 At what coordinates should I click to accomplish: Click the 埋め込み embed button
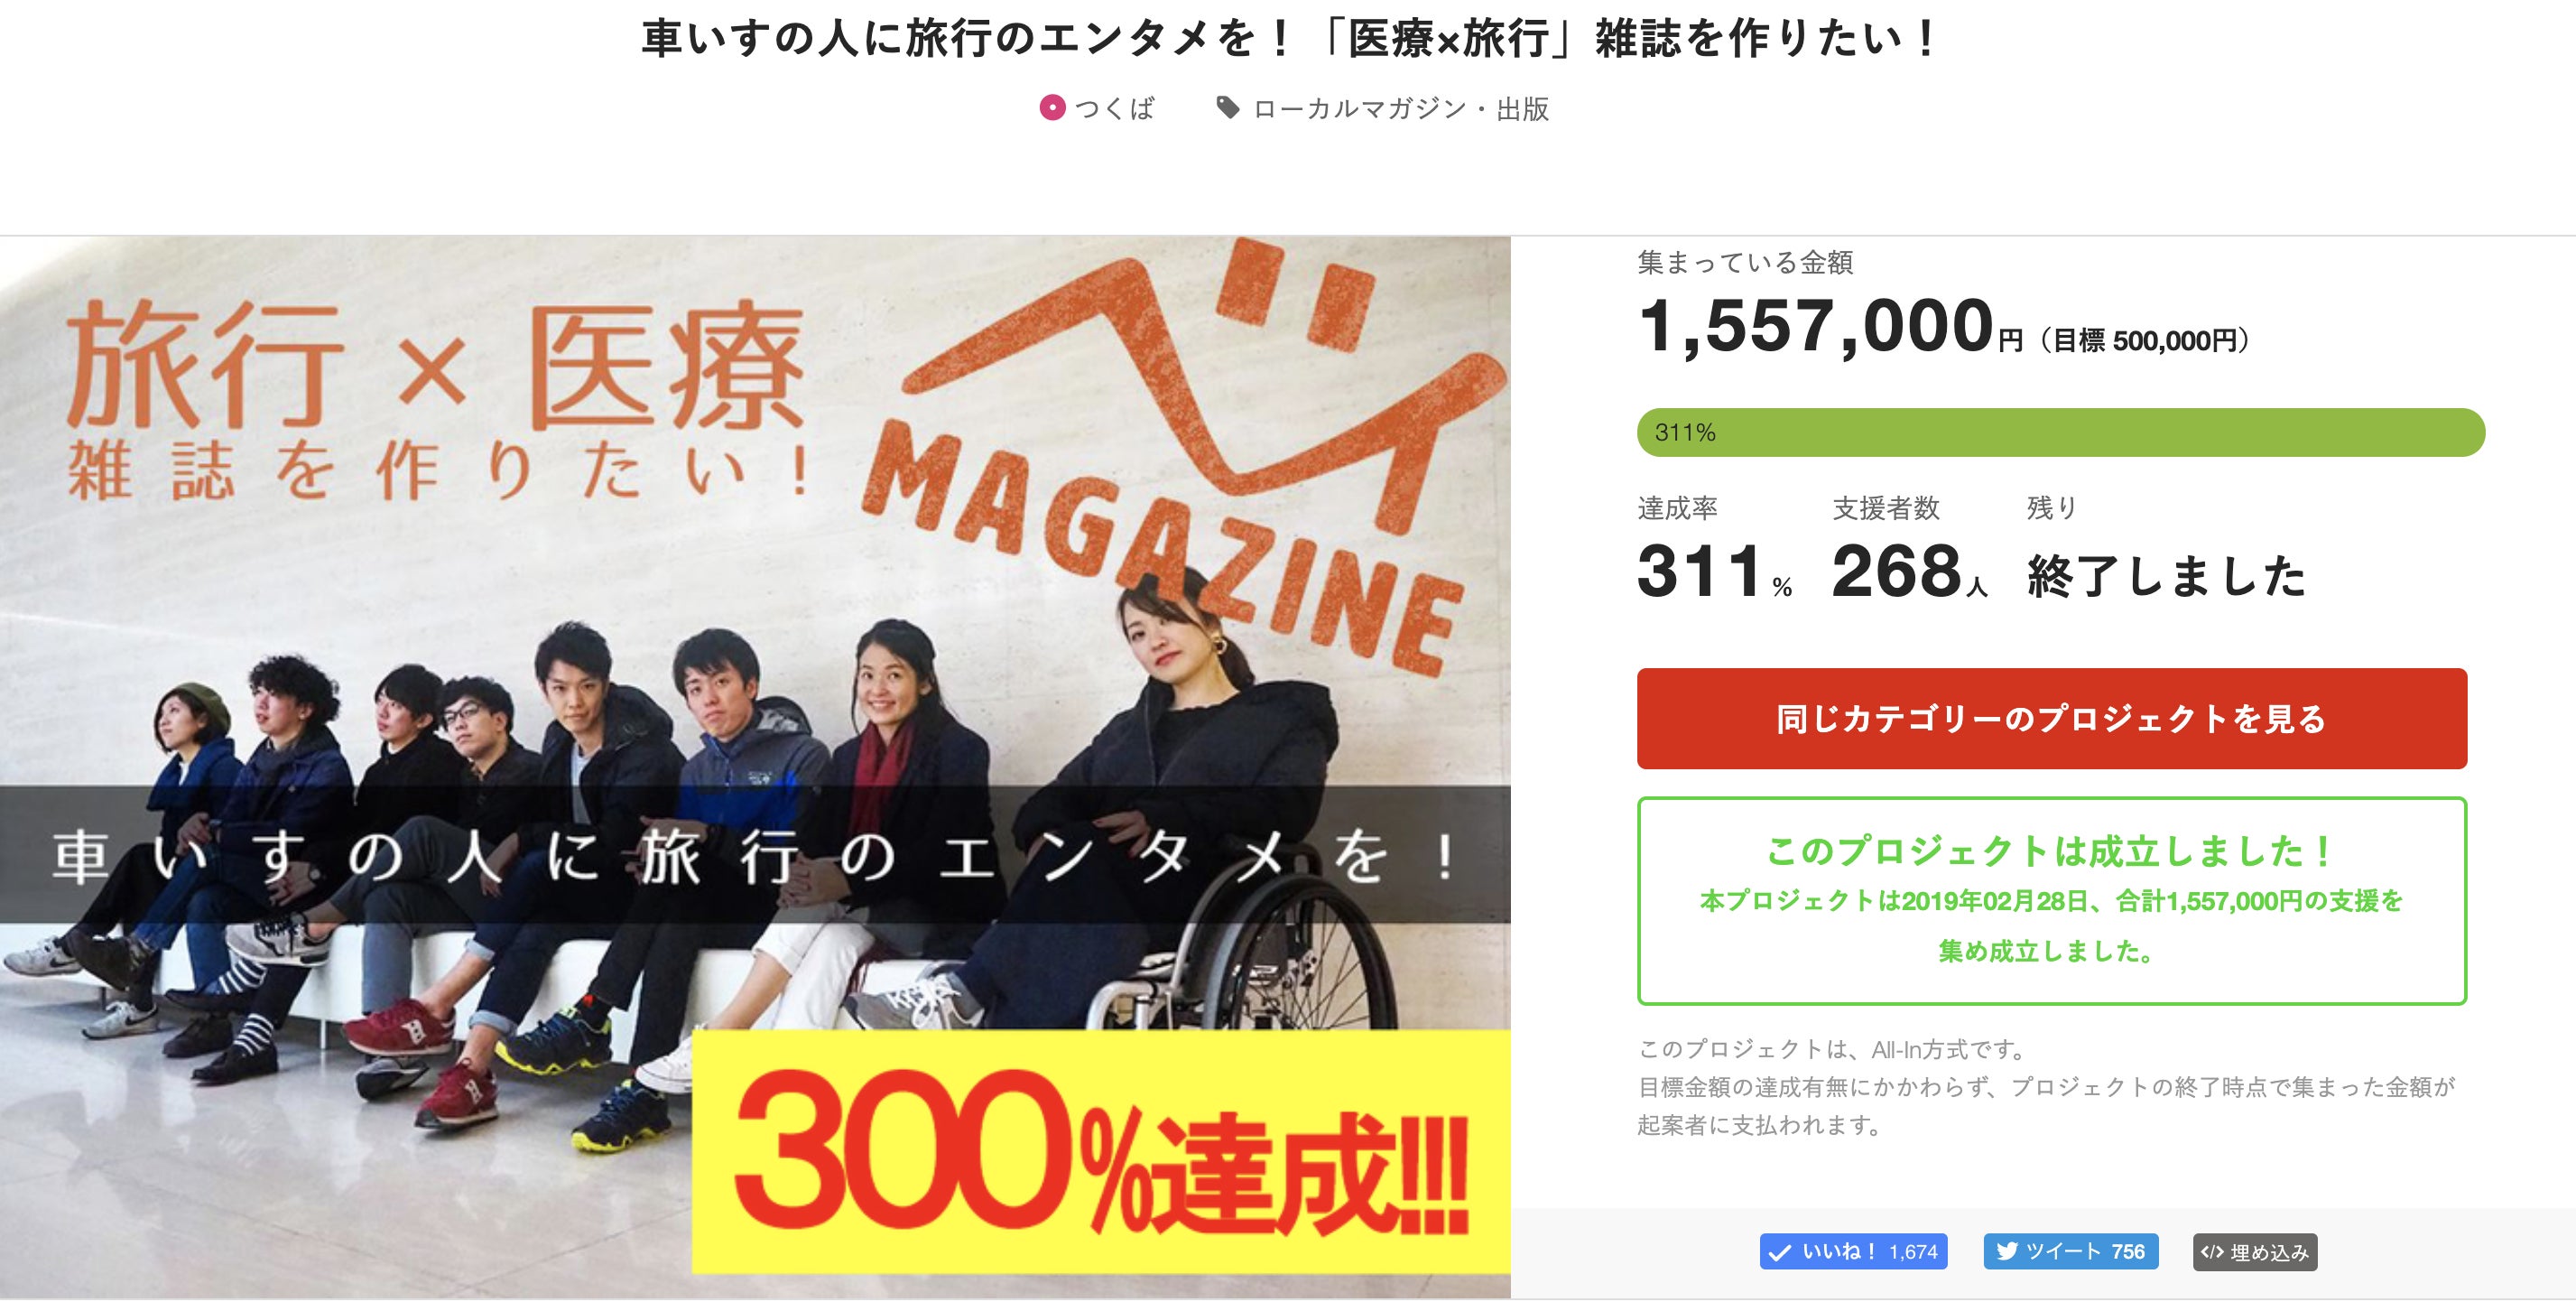coord(2255,1252)
